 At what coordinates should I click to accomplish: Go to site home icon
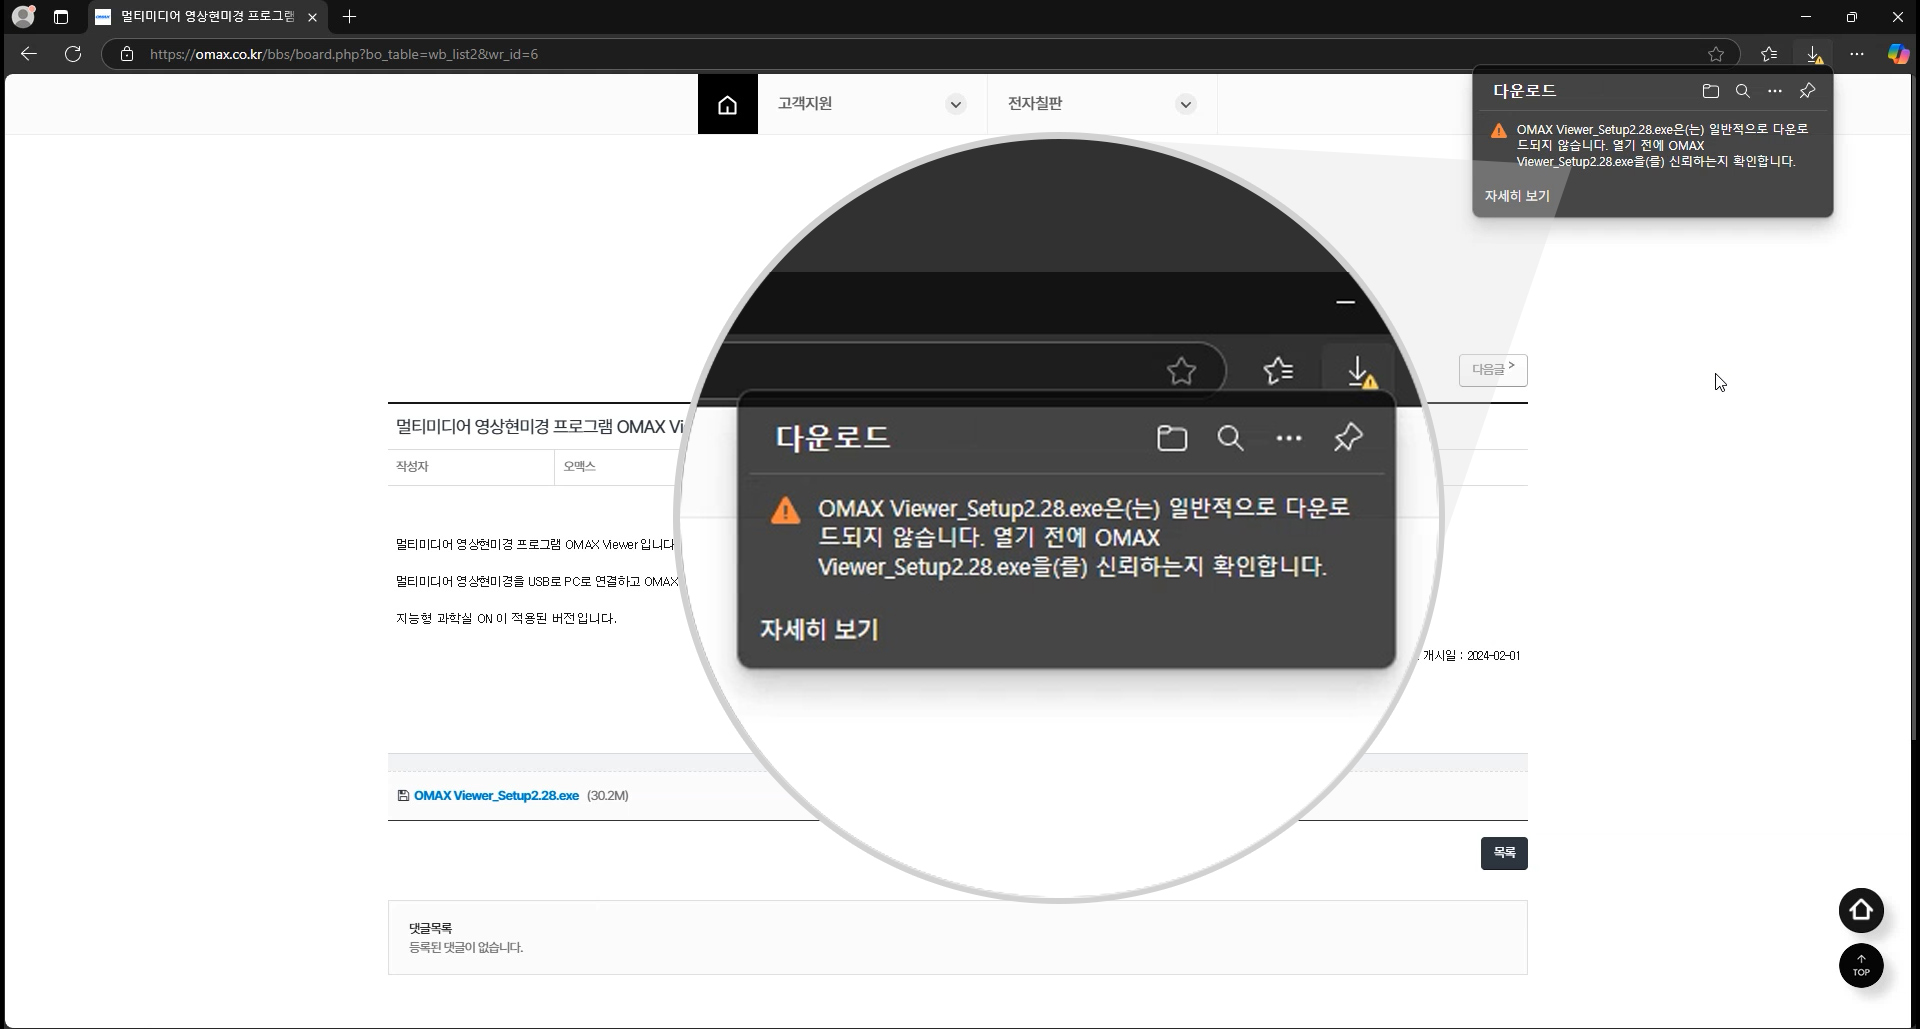[x=727, y=104]
